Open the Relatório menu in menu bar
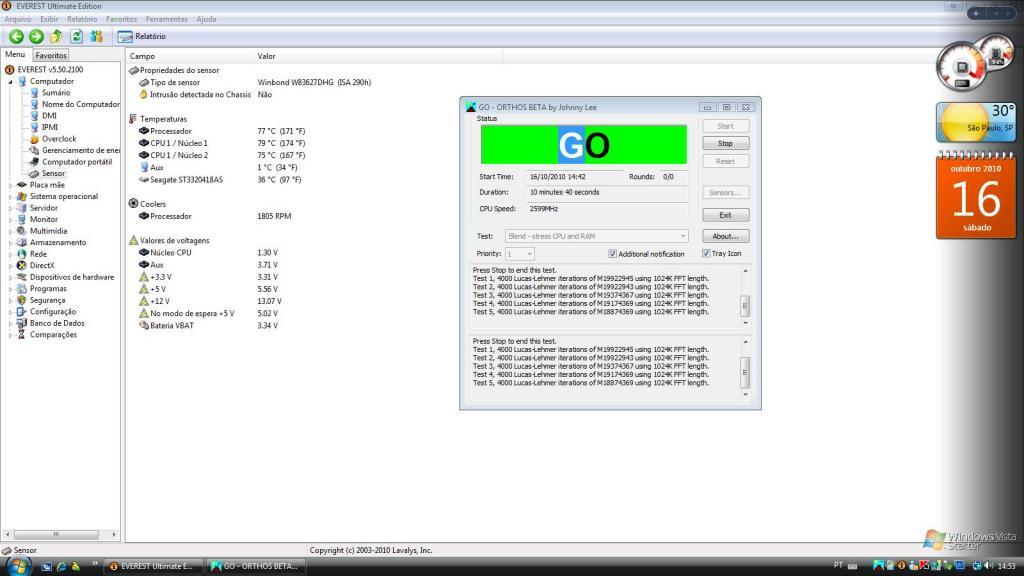This screenshot has width=1024, height=576. [x=82, y=19]
